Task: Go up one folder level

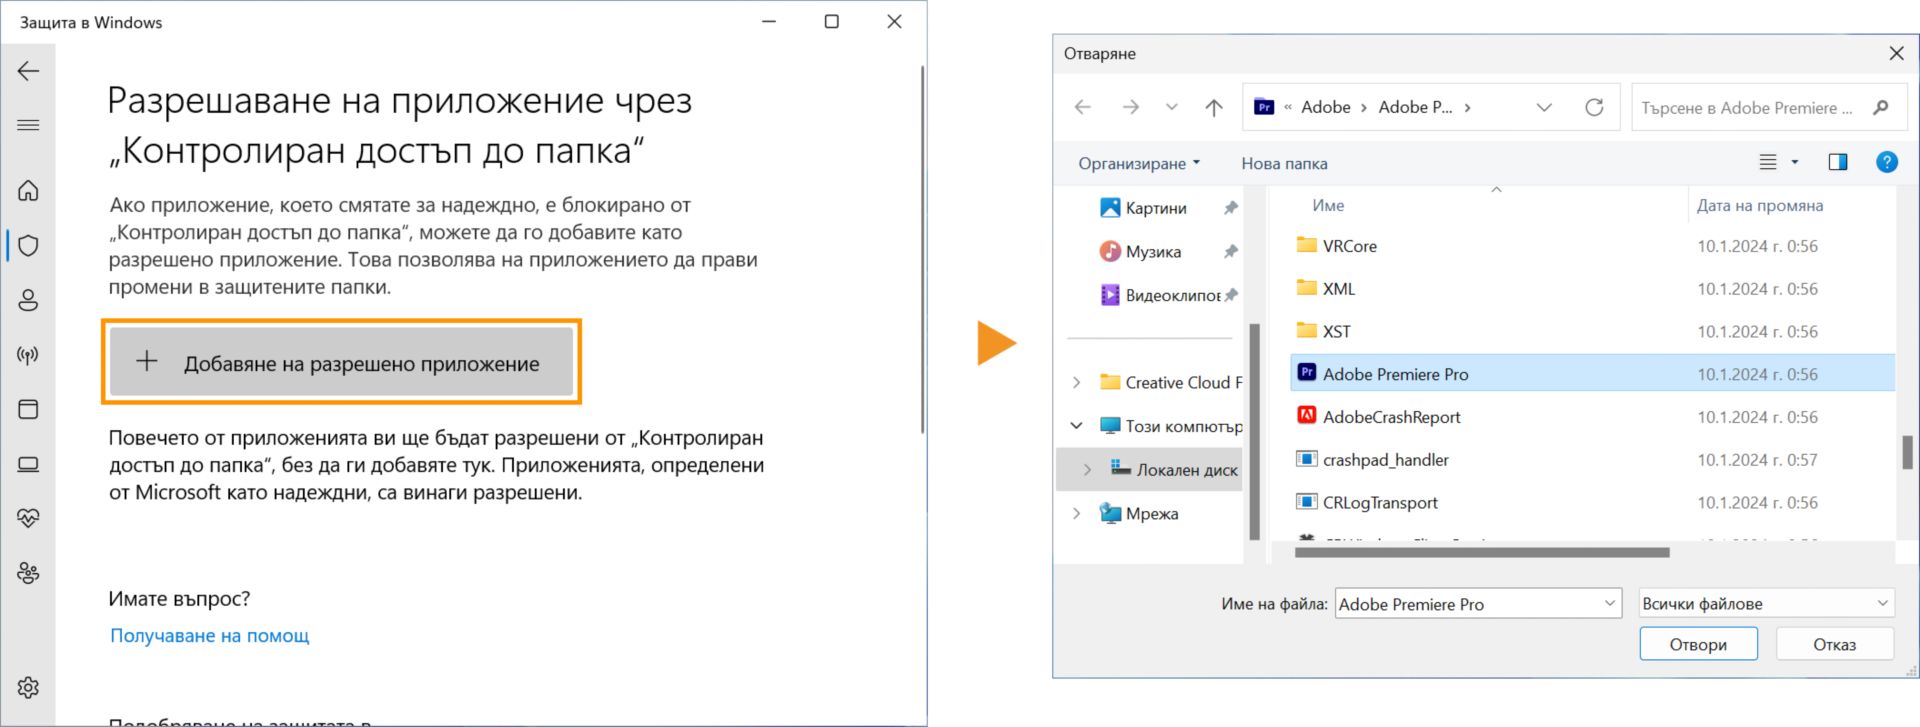Action: (x=1214, y=107)
